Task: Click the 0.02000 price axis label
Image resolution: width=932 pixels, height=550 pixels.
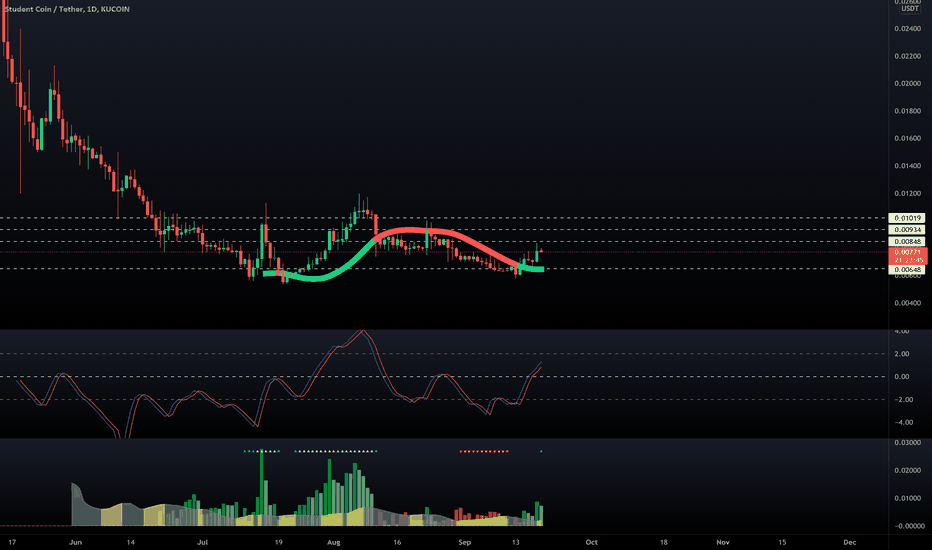Action: 908,83
